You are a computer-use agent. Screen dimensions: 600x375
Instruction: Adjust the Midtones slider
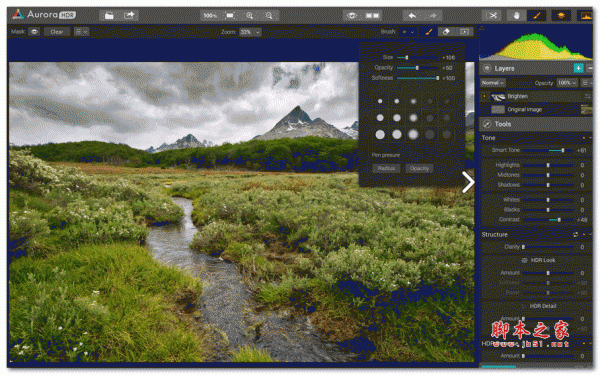coord(548,175)
